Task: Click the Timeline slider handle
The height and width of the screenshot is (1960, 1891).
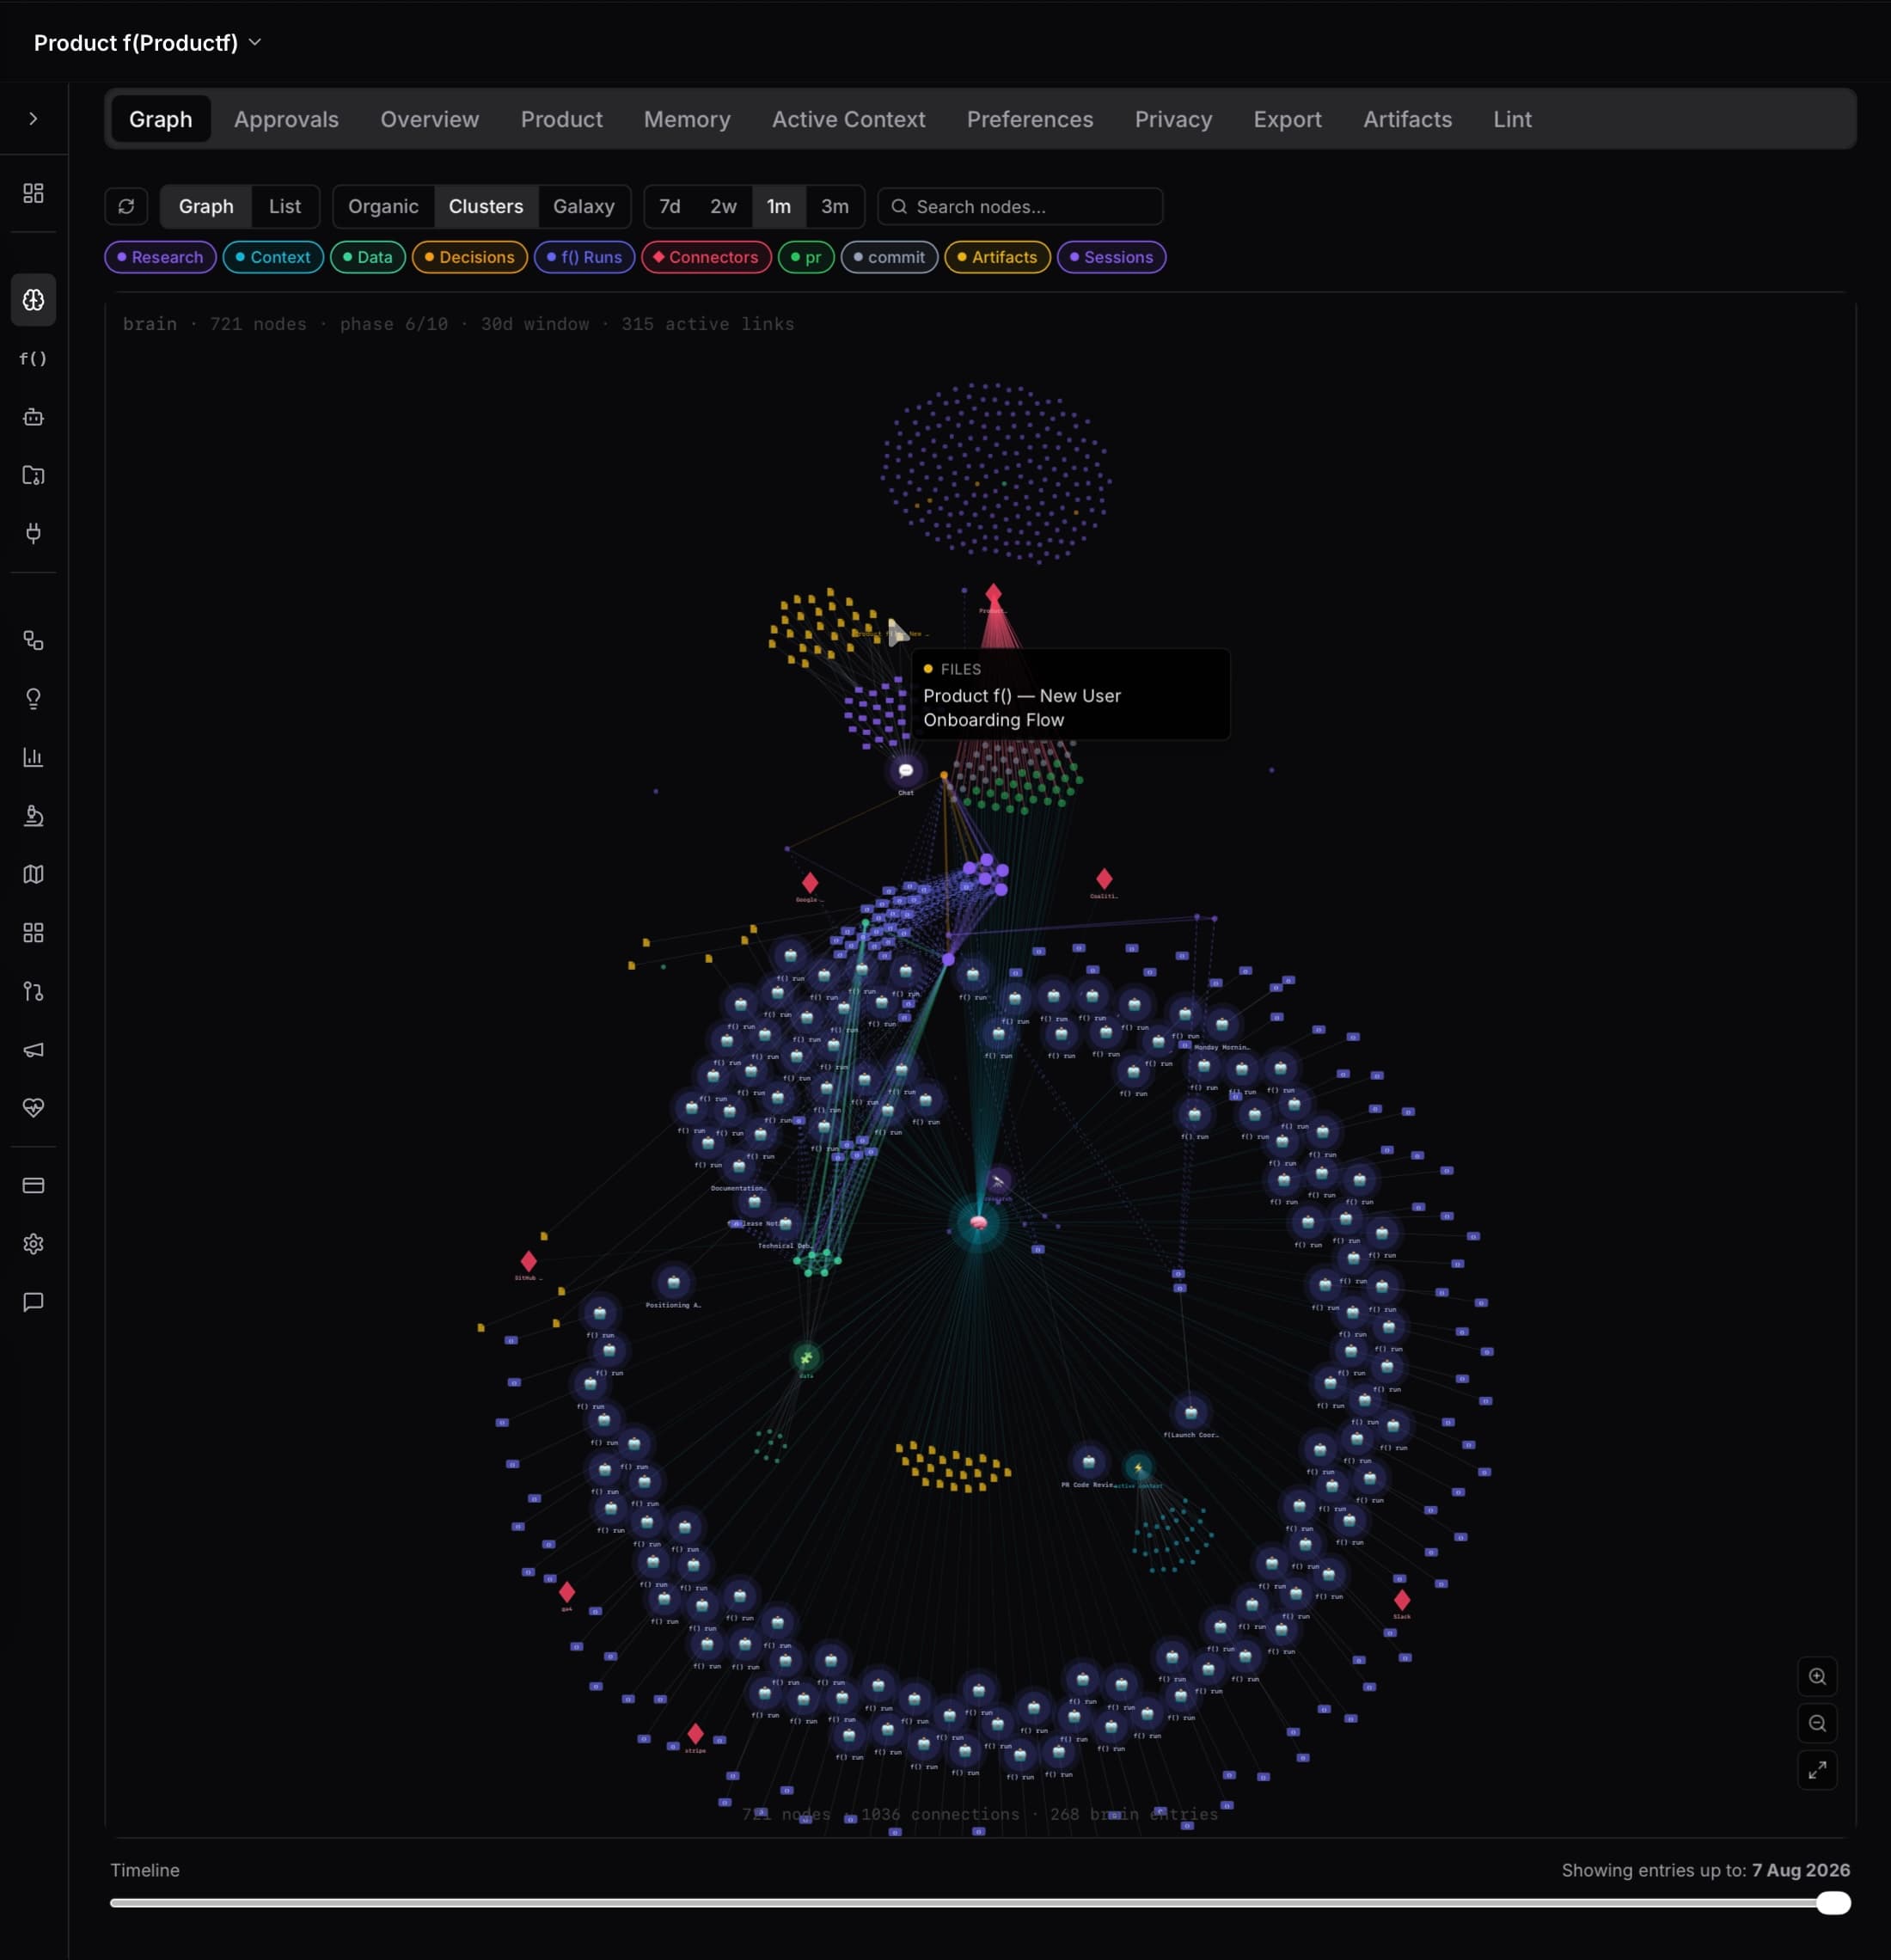Action: pyautogui.click(x=1833, y=1903)
